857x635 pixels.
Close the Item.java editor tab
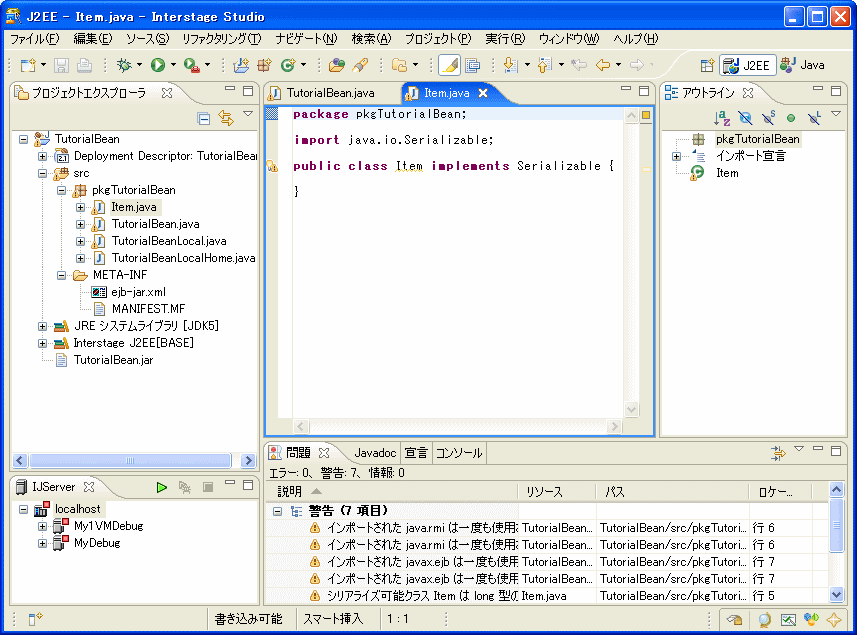(483, 93)
